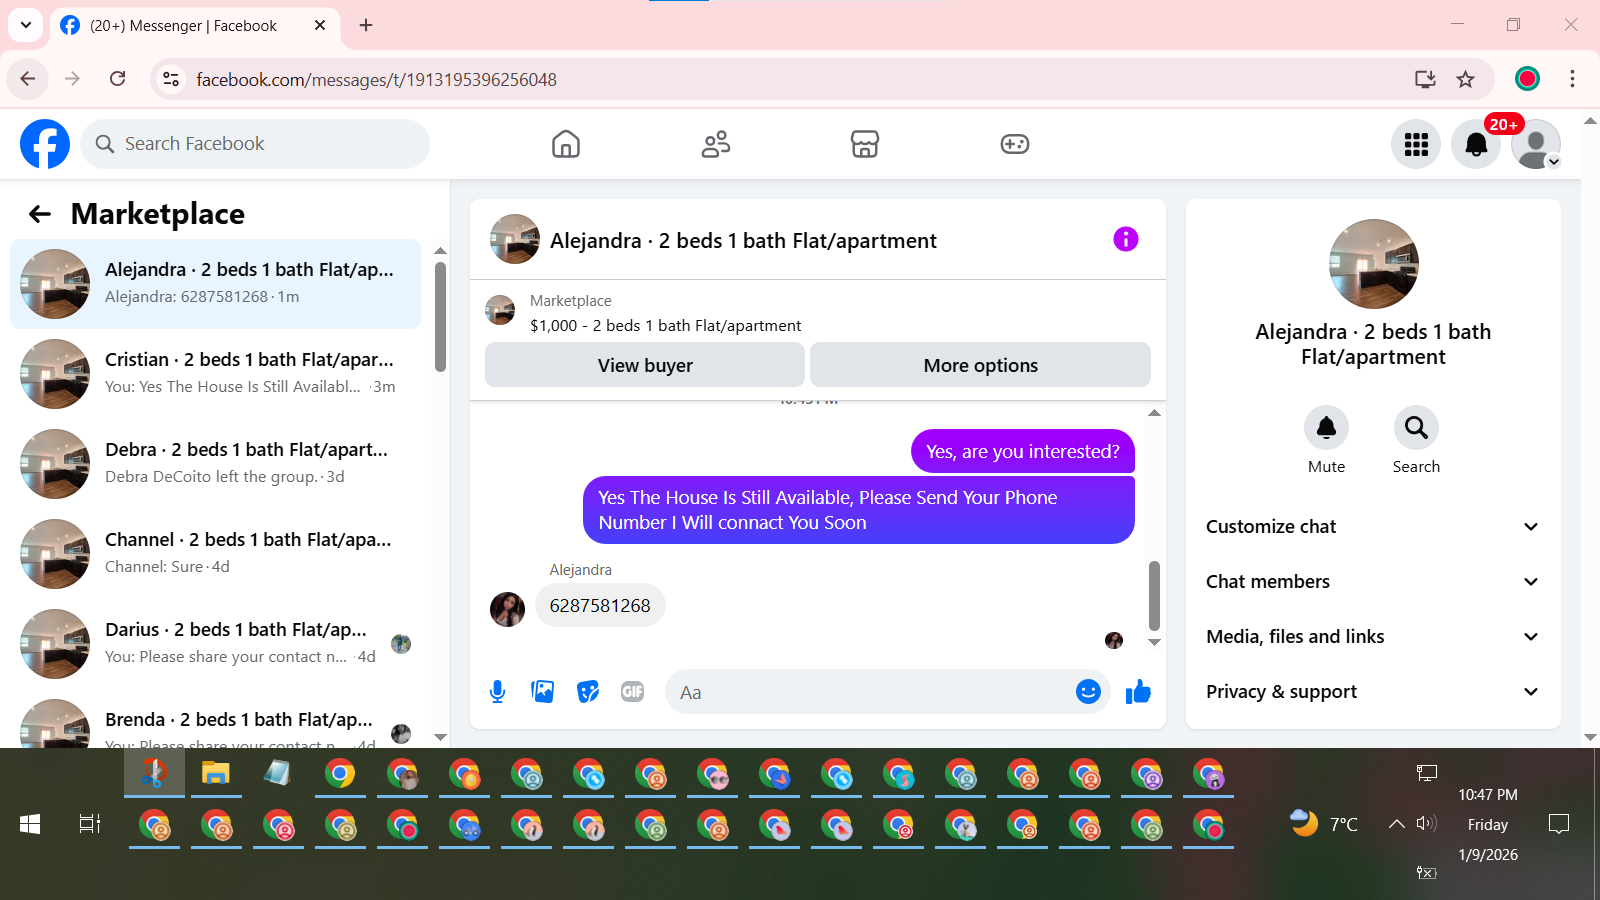Go back with the browser back arrow
Image resolution: width=1600 pixels, height=900 pixels.
(x=28, y=79)
